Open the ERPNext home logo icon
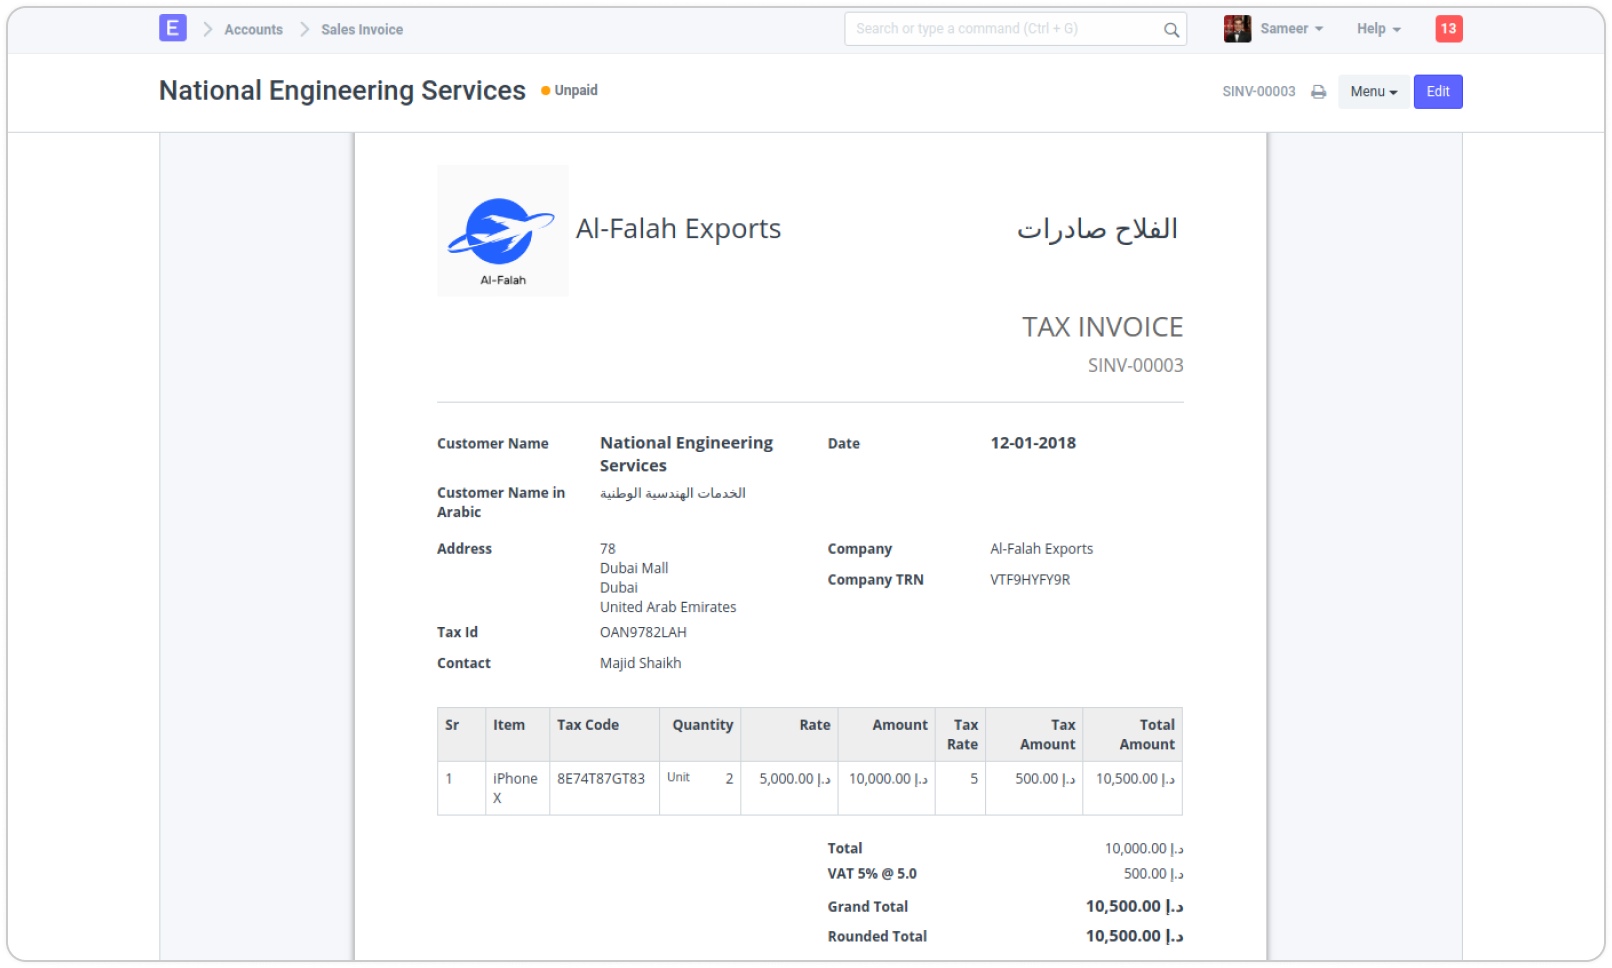1612x968 pixels. pyautogui.click(x=173, y=28)
